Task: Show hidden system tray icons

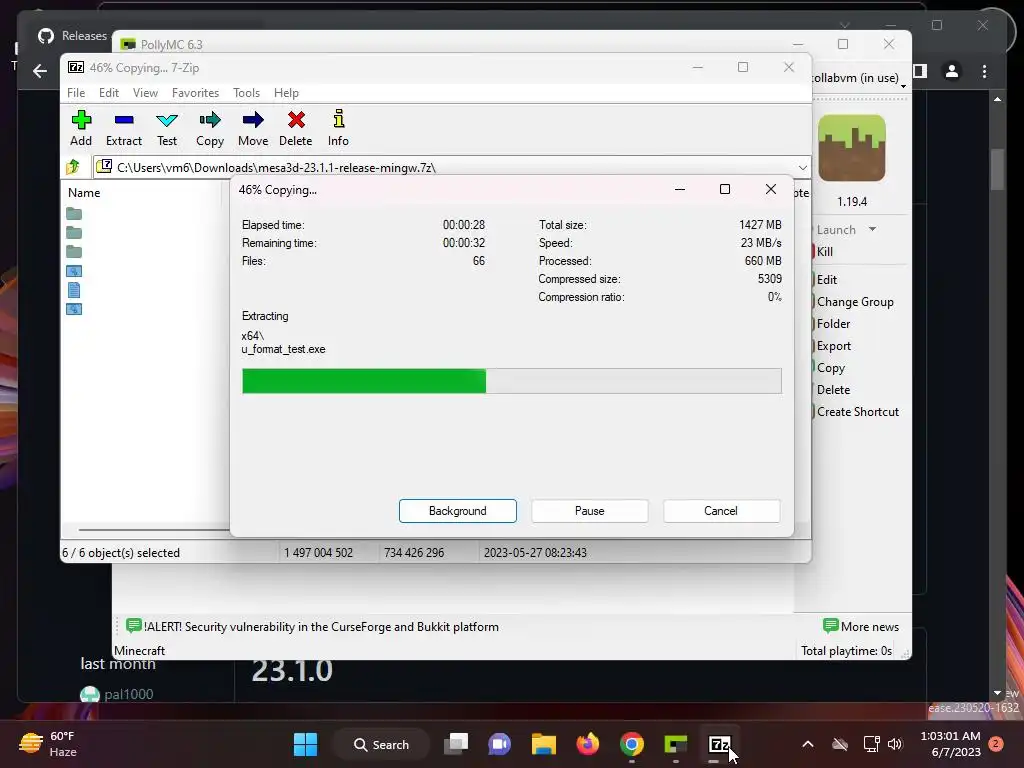Action: click(808, 744)
